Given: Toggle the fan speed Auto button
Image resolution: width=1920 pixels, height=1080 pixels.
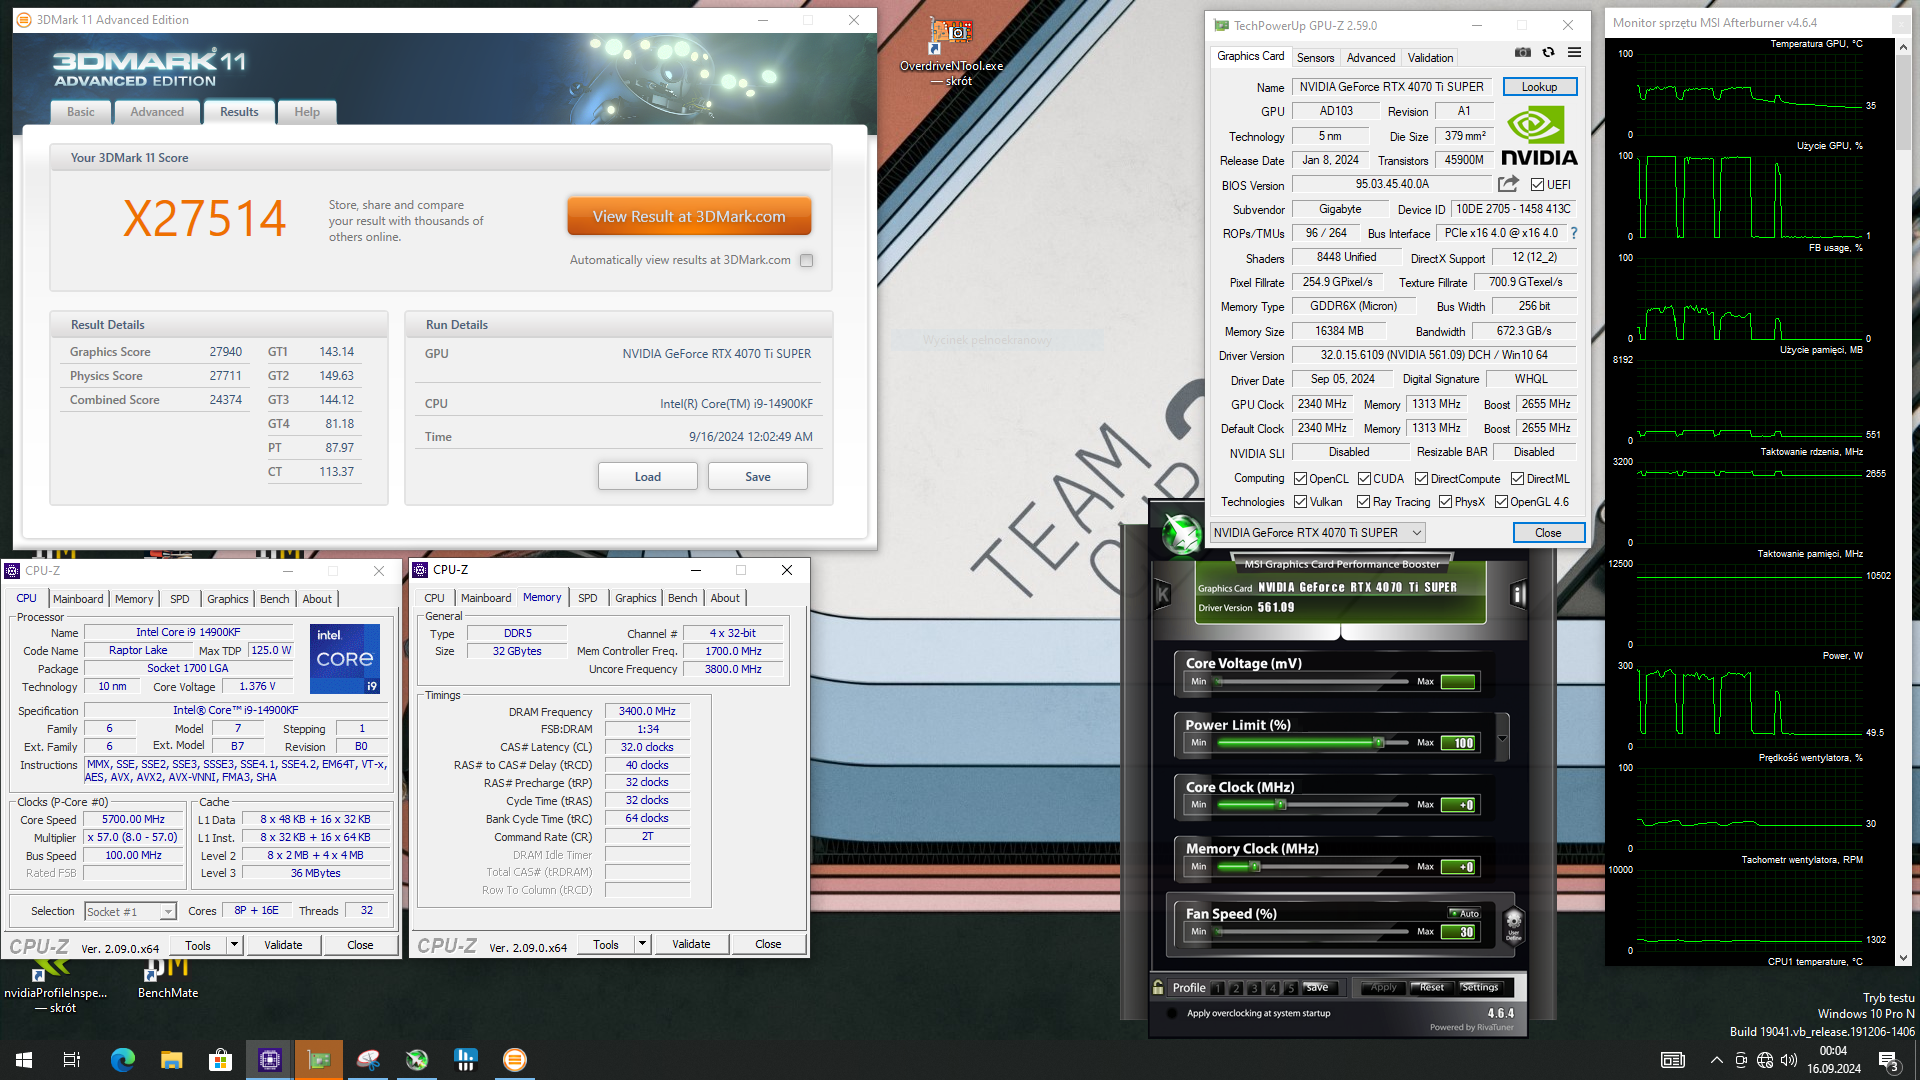Looking at the screenshot, I should [x=1464, y=913].
